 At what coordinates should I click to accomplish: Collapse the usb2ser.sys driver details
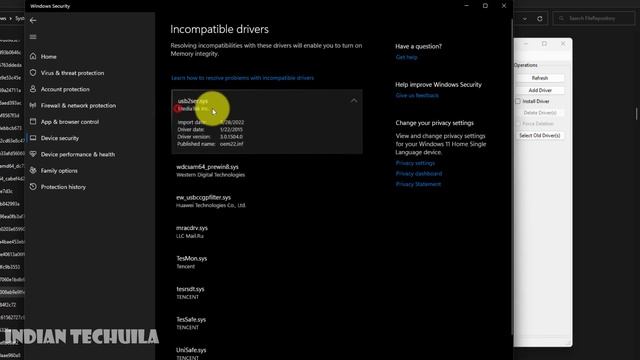(x=354, y=100)
